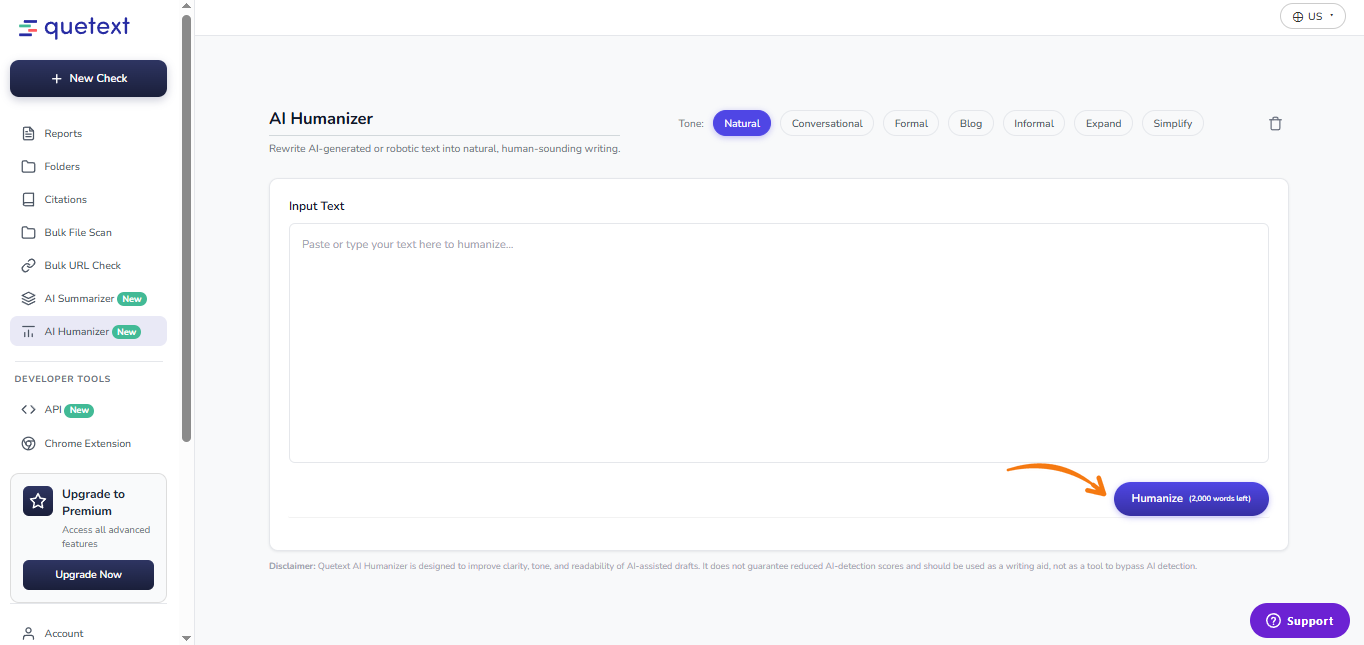Click the Account person icon
1364x645 pixels.
tap(29, 633)
